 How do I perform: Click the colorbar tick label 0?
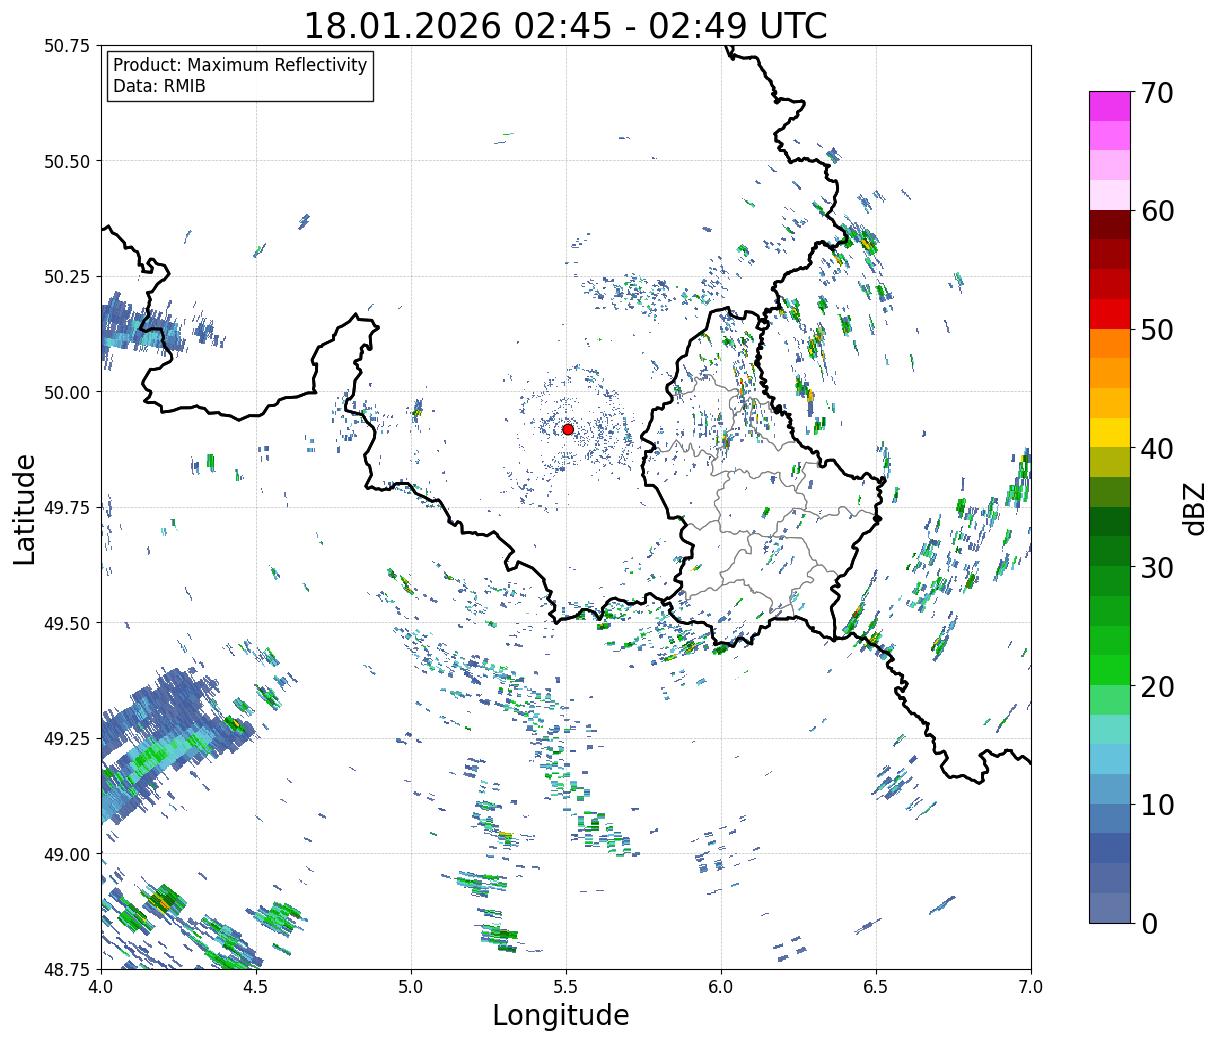coord(1148,924)
